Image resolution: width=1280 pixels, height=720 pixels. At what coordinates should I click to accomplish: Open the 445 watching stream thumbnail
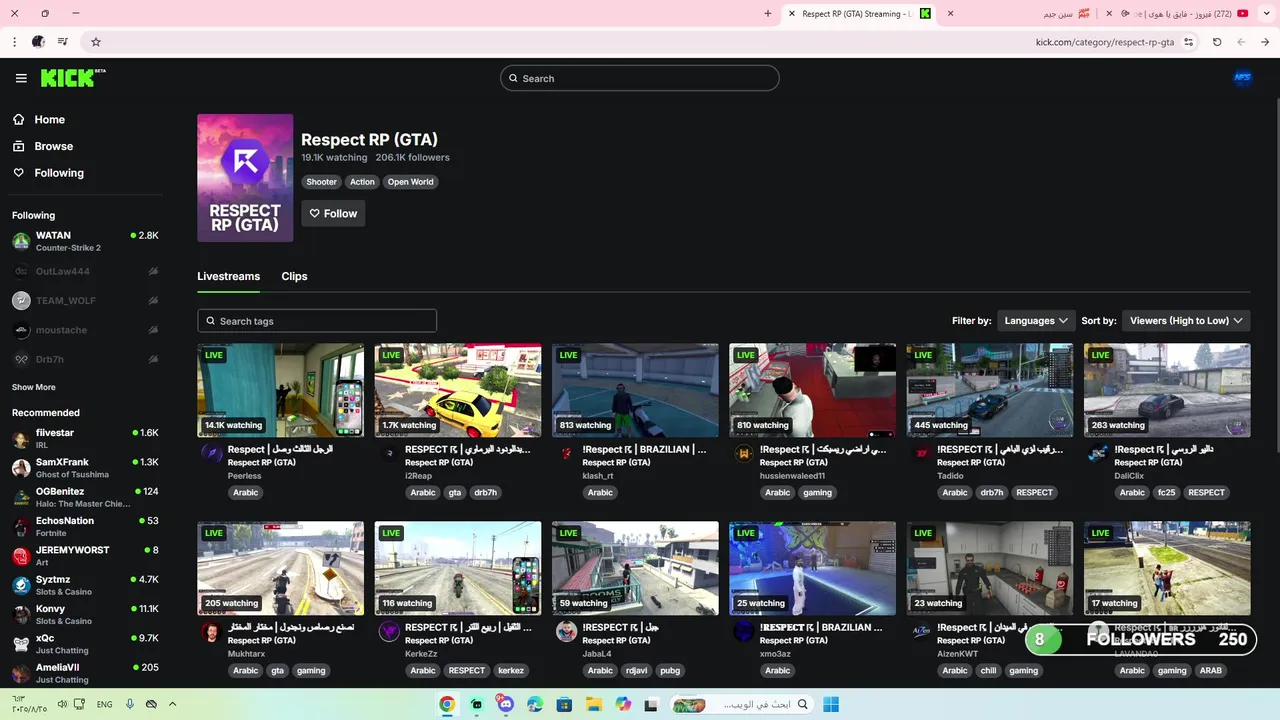990,390
